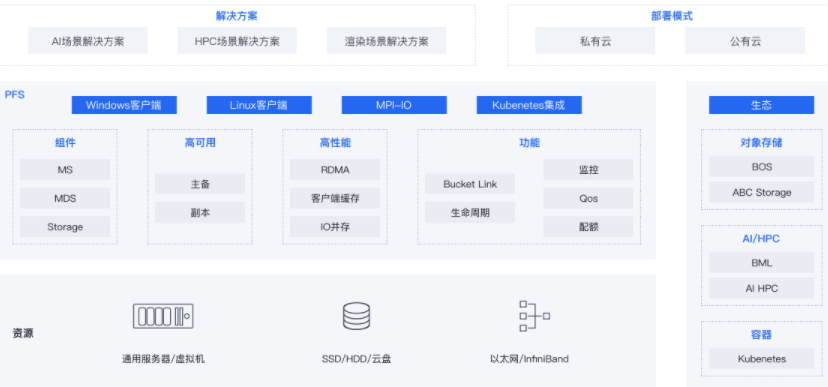The width and height of the screenshot is (828, 387).
Task: Click the server rack icon above 通用服务器/虚拟机
Action: (163, 316)
